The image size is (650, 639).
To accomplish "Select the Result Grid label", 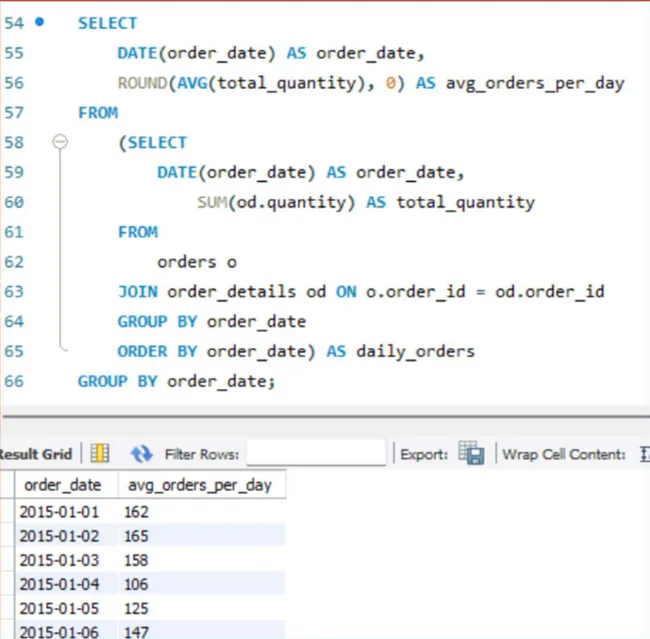I will 36,454.
